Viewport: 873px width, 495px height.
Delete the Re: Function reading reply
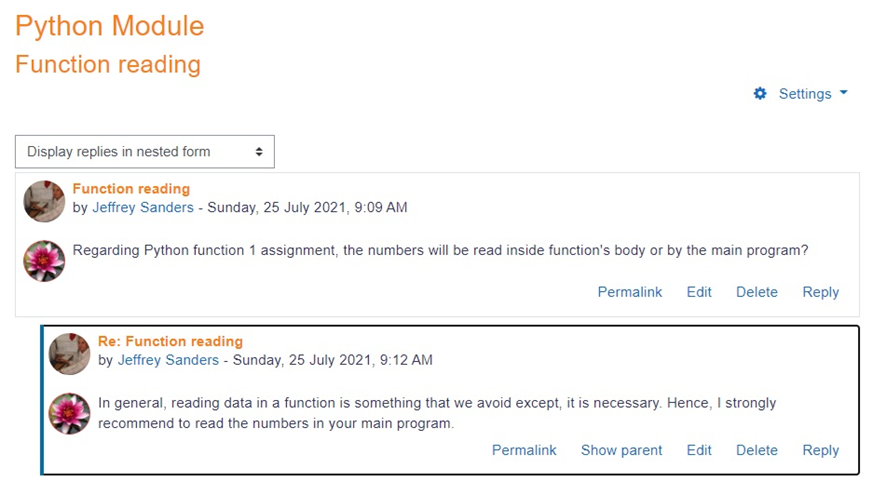(757, 450)
